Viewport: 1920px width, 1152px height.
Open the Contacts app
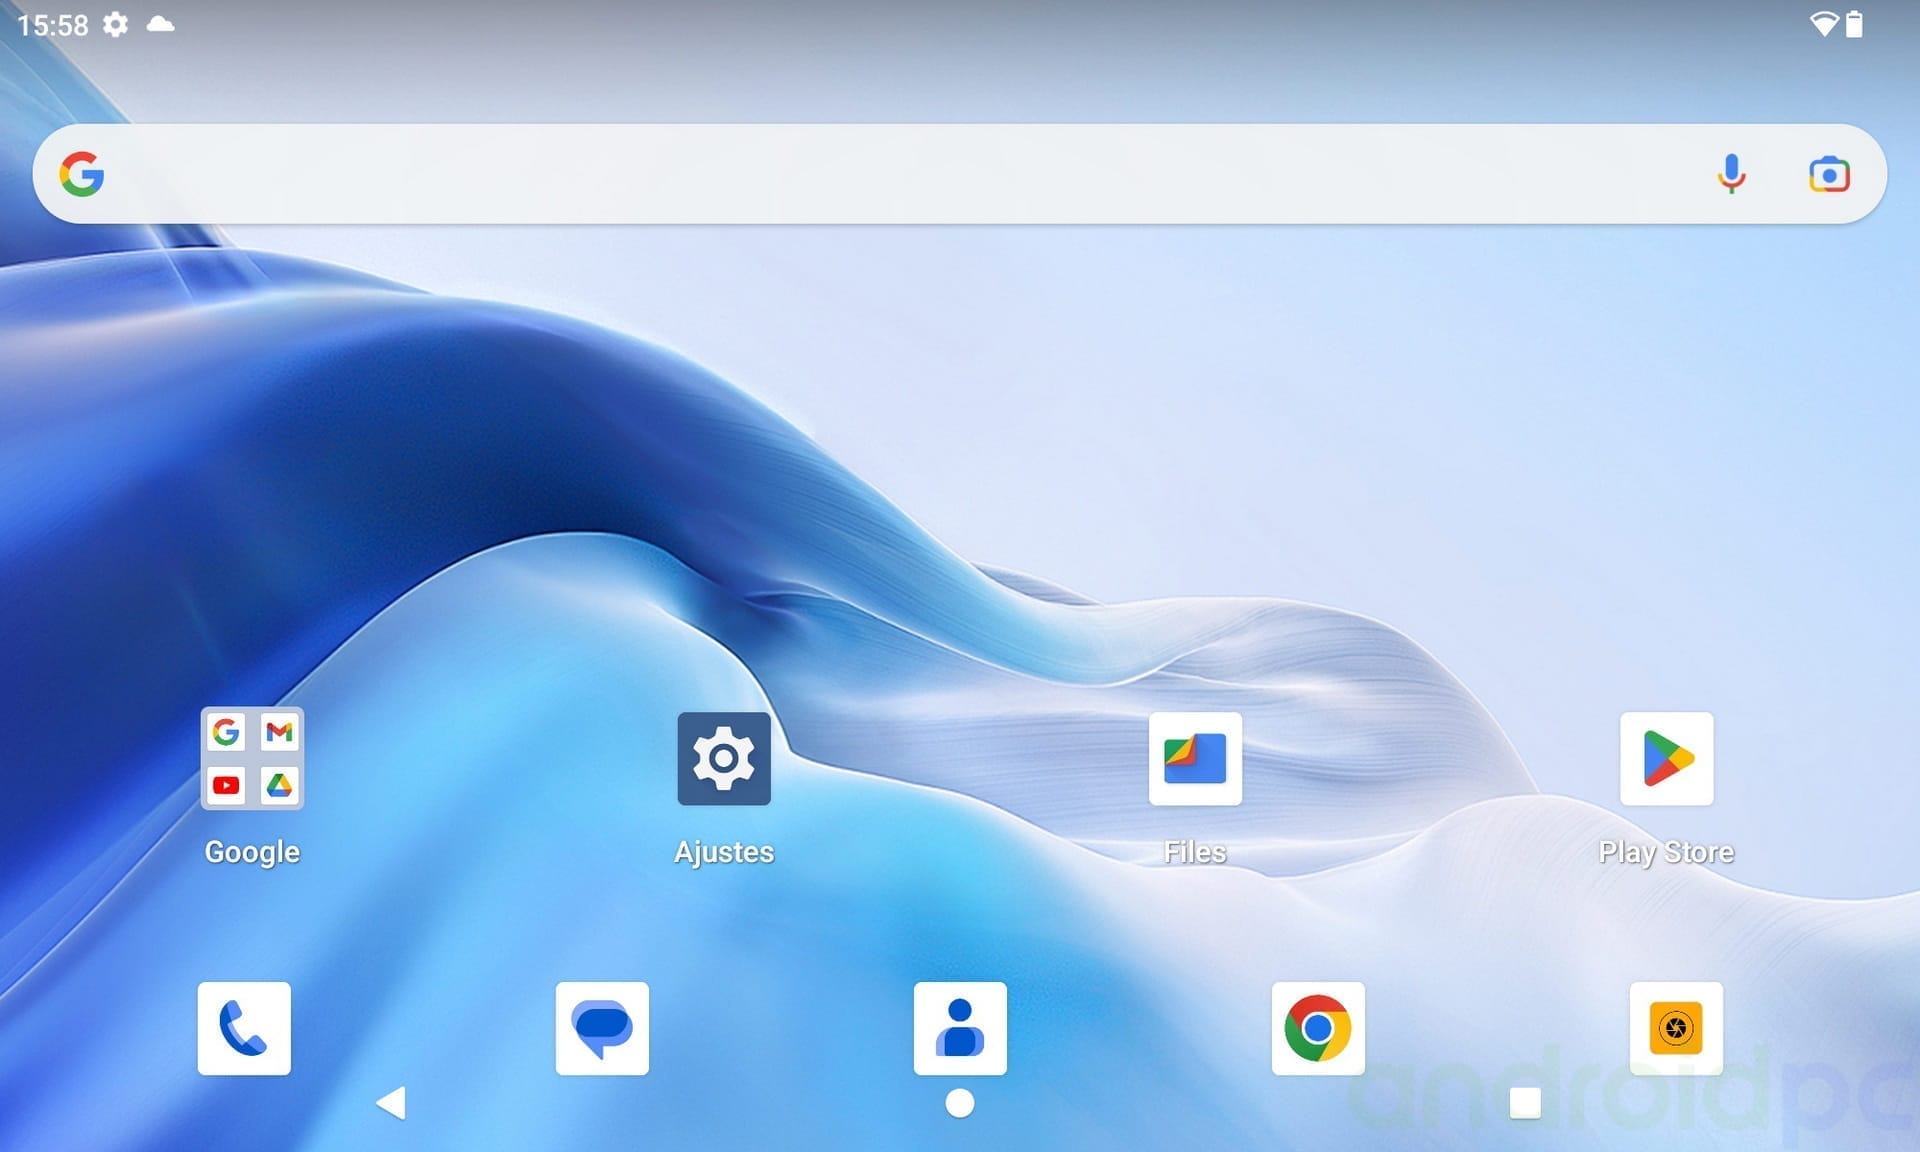click(960, 1028)
